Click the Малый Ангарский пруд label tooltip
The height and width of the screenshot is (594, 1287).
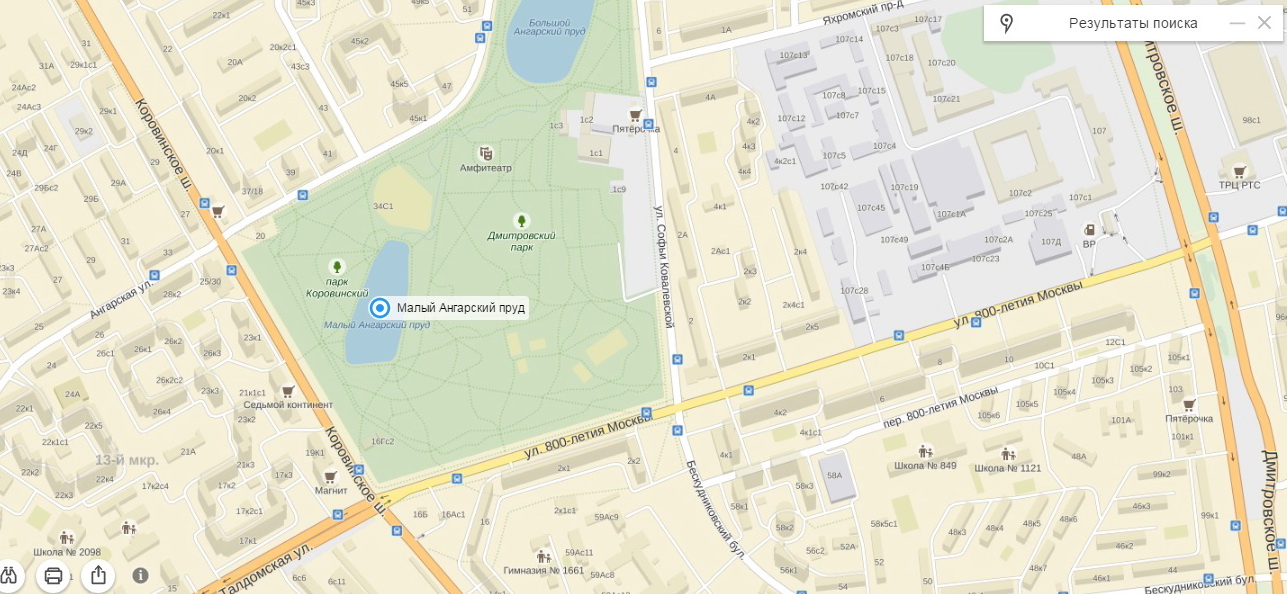[x=461, y=308]
